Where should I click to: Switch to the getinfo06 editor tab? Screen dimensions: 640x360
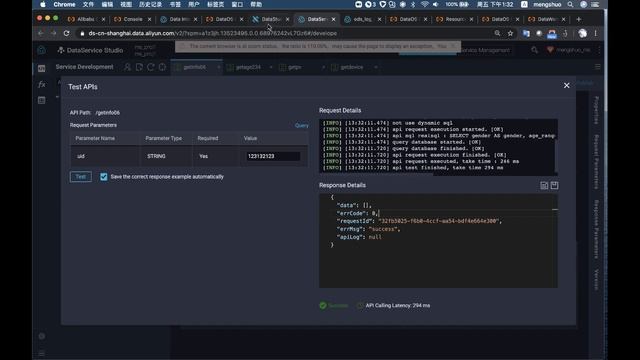click(194, 67)
